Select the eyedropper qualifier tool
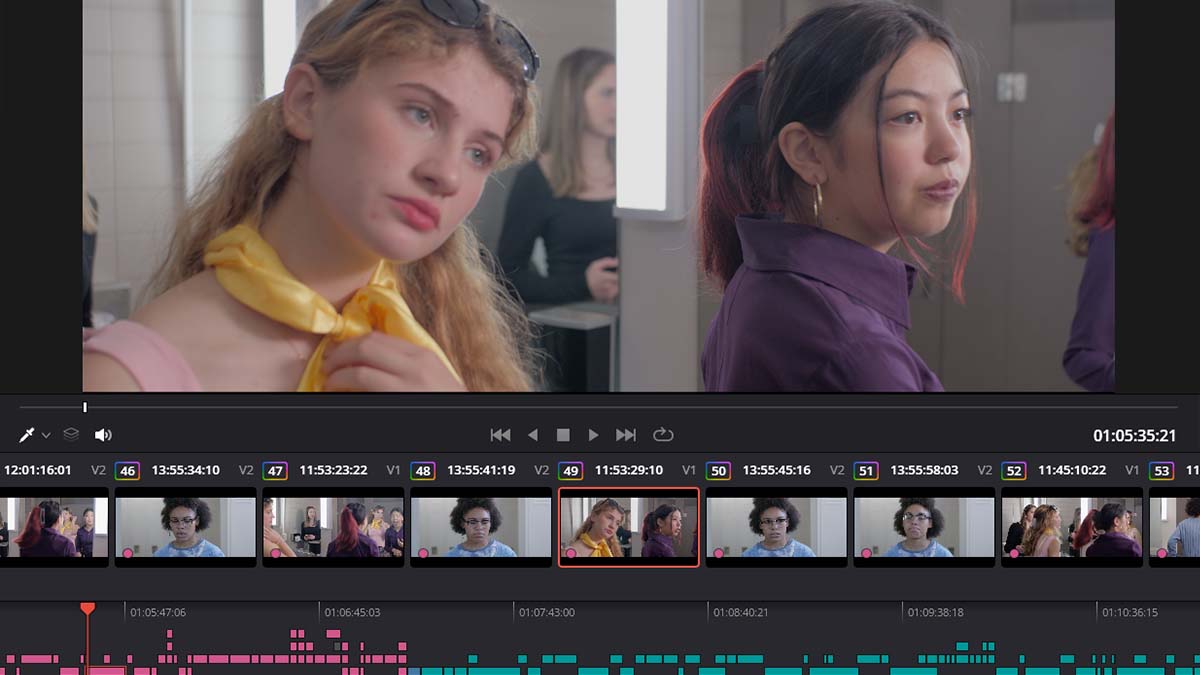The height and width of the screenshot is (675, 1200). [x=26, y=435]
